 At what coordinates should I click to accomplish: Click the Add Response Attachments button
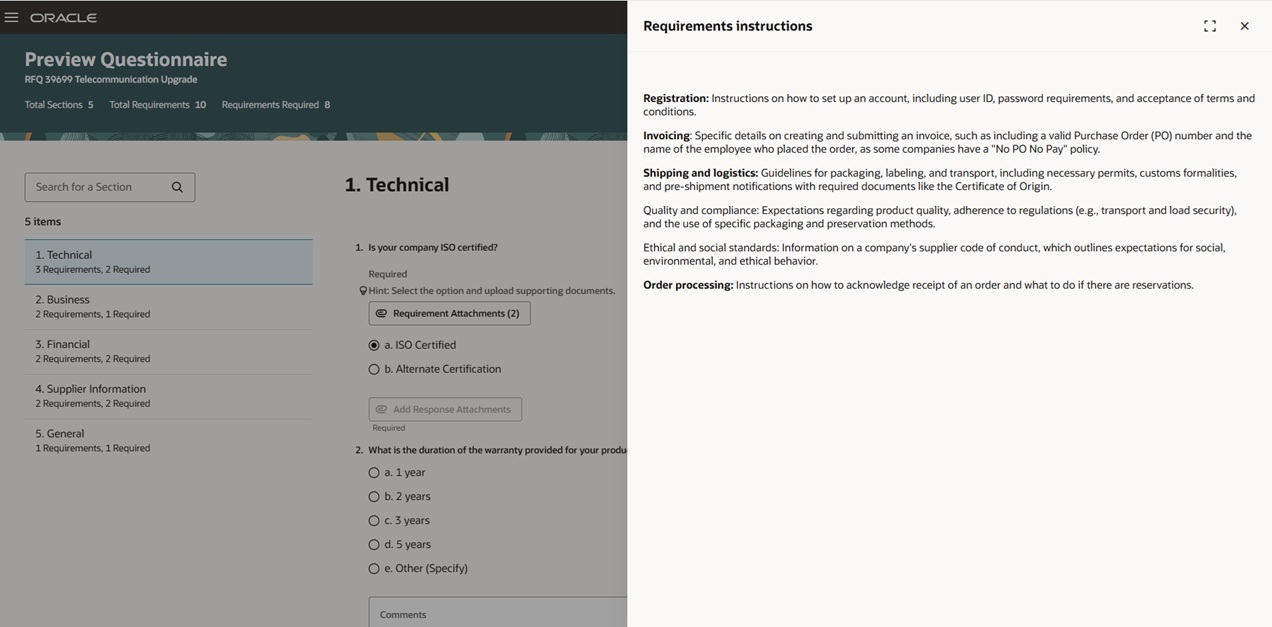445,409
